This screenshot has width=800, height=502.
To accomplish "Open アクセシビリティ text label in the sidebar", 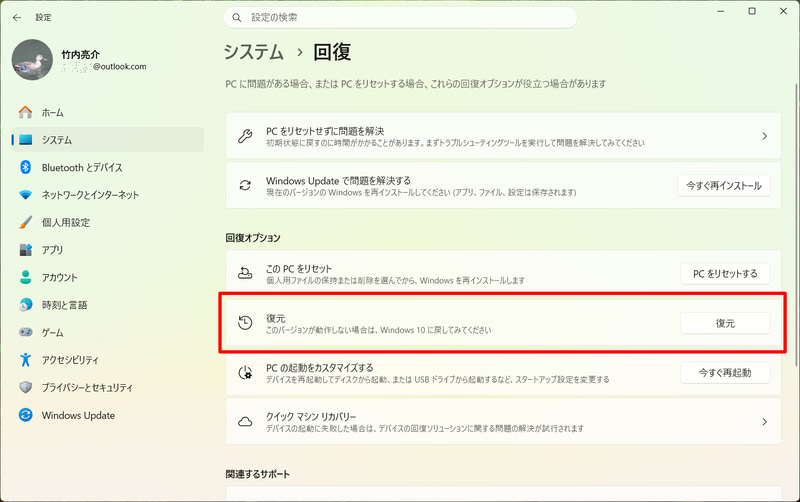I will click(x=70, y=360).
